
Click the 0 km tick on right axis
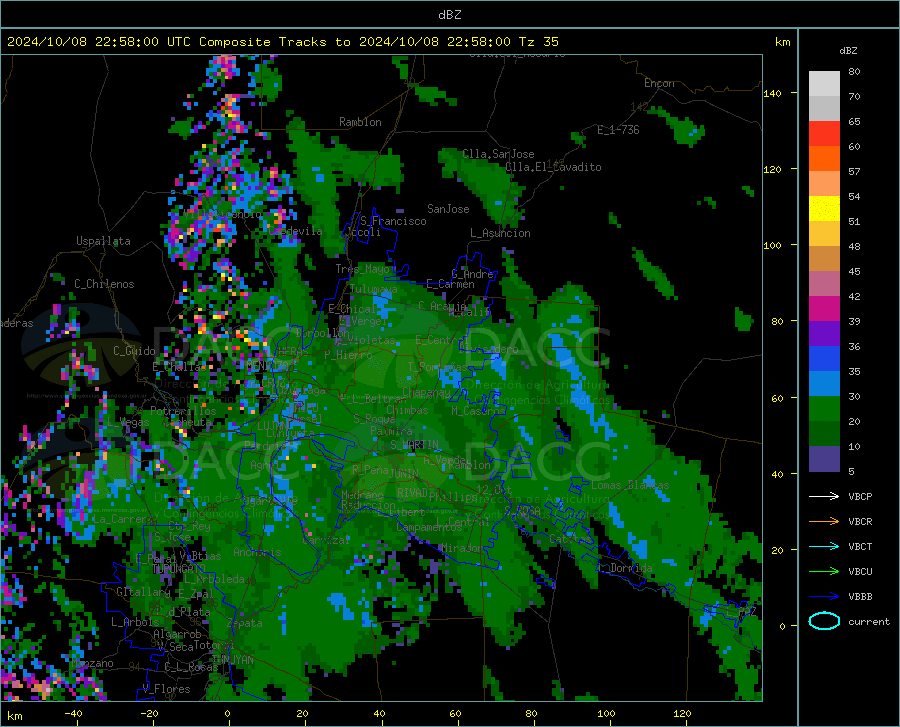coord(782,626)
